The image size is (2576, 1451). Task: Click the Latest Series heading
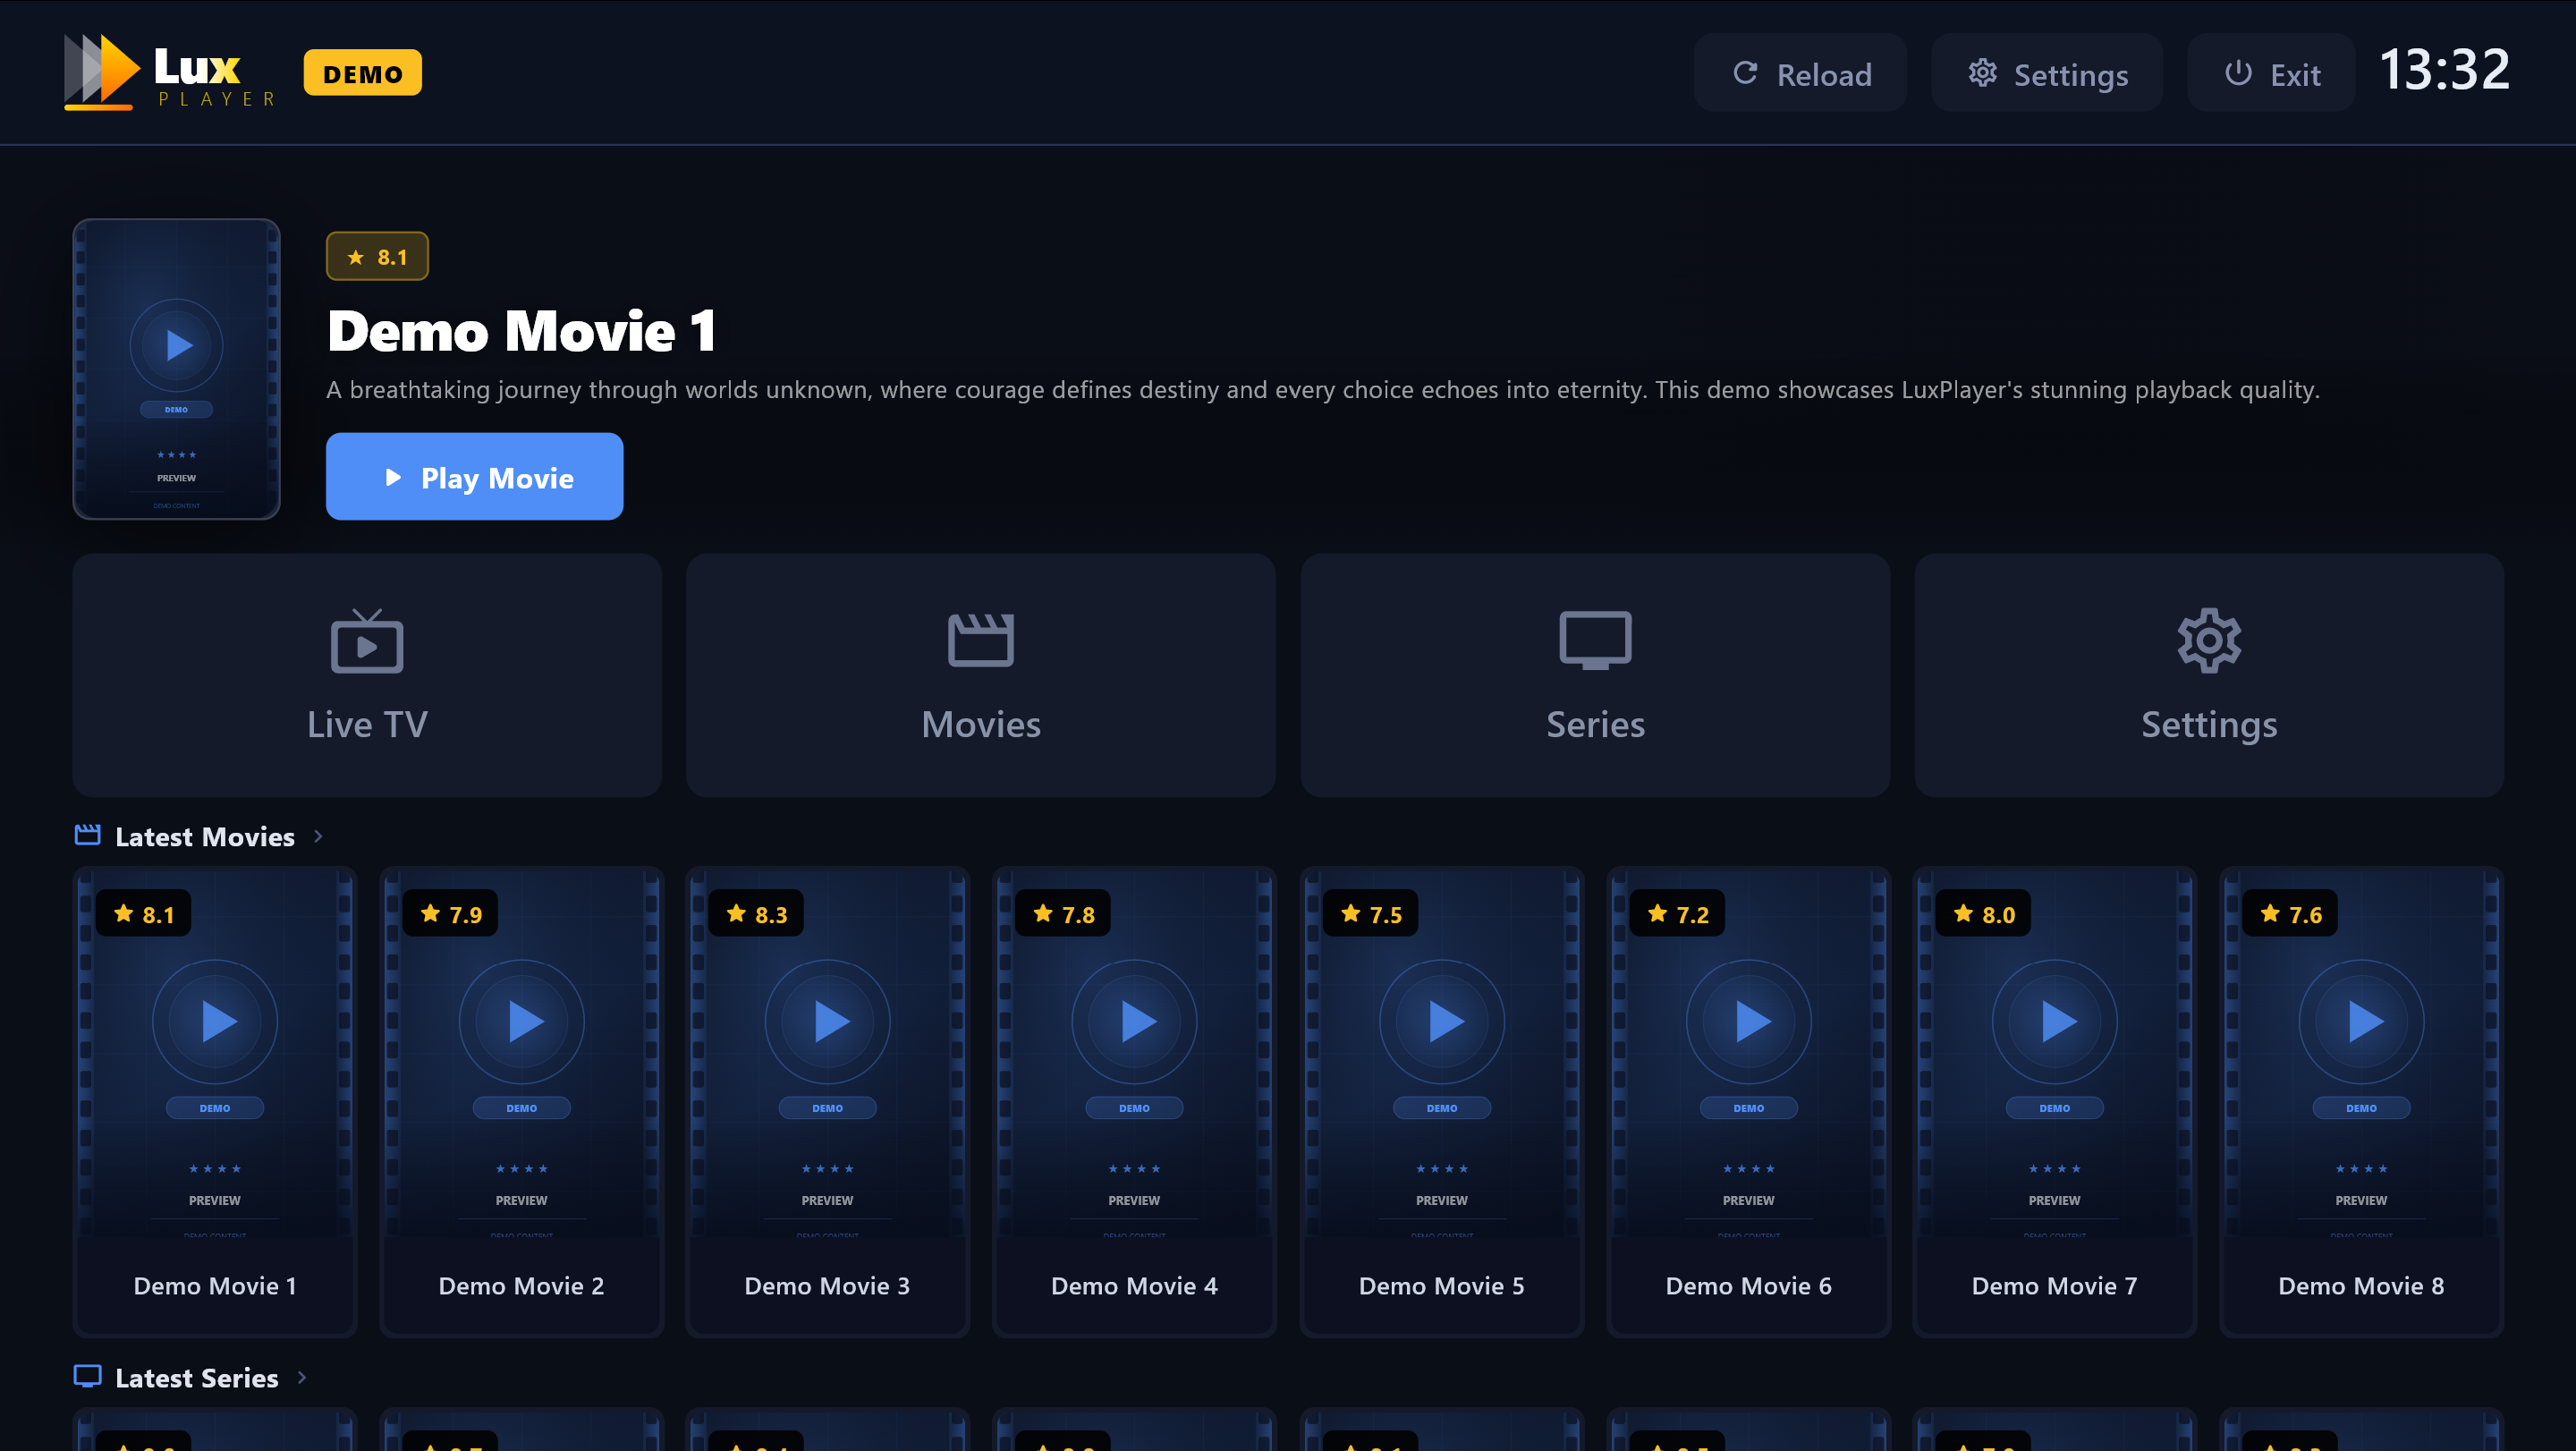coord(197,1378)
